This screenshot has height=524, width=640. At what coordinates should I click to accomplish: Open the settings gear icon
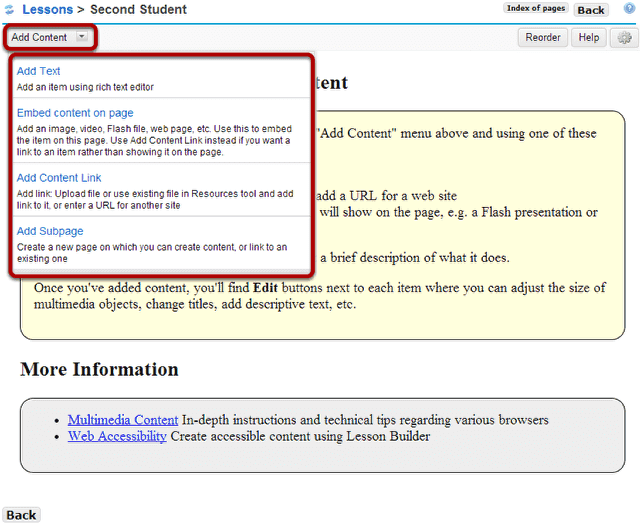coord(624,38)
